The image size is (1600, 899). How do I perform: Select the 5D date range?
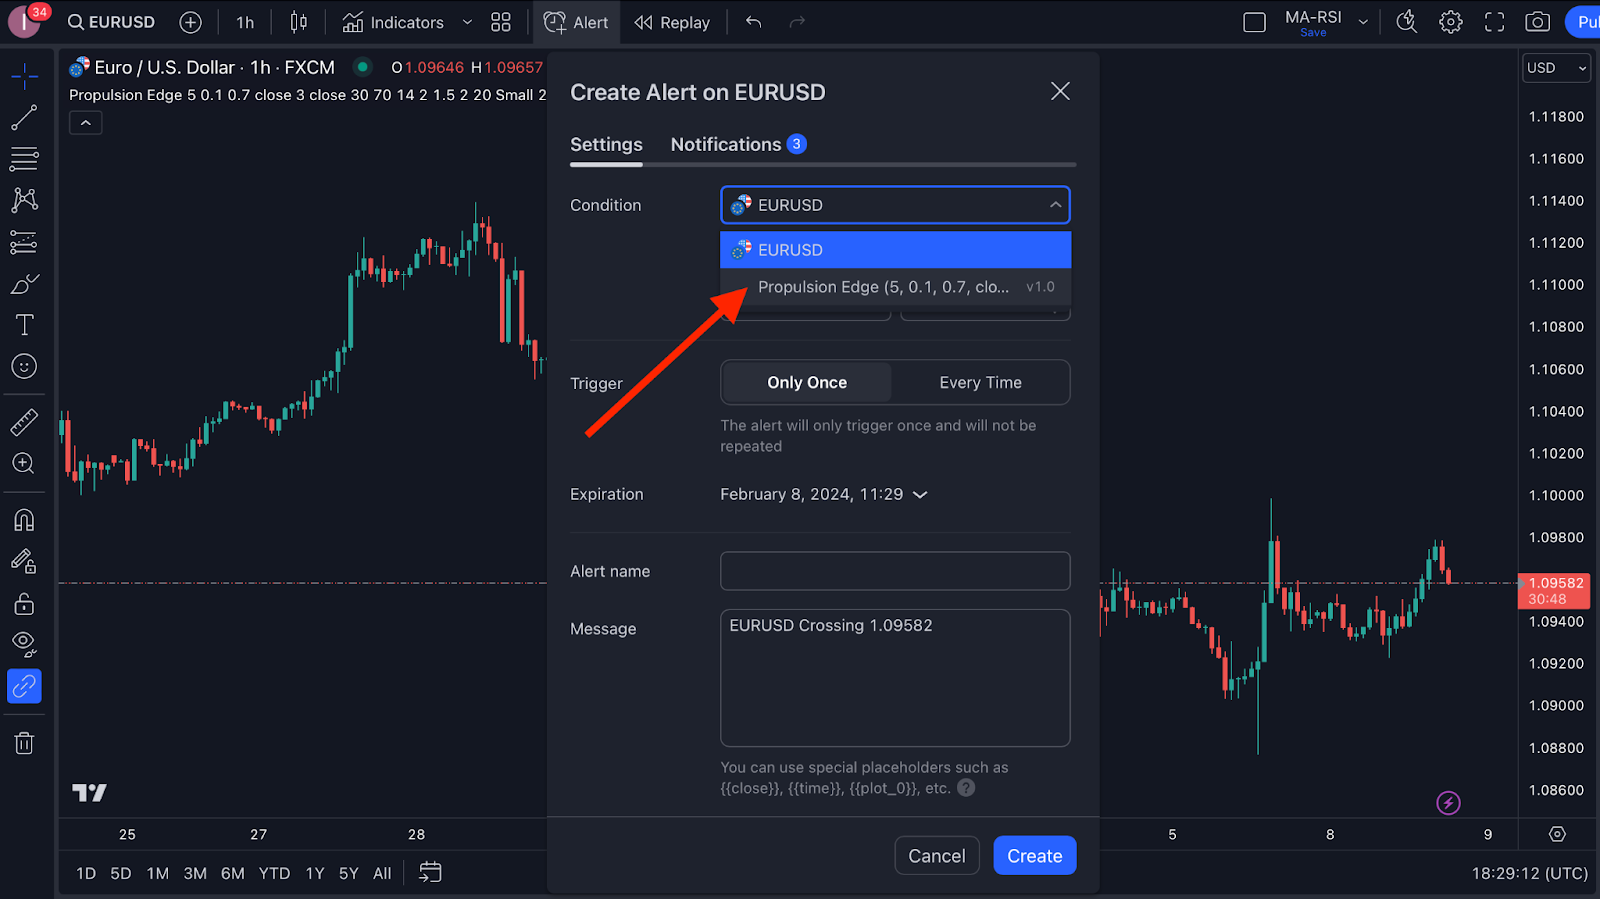coord(121,873)
